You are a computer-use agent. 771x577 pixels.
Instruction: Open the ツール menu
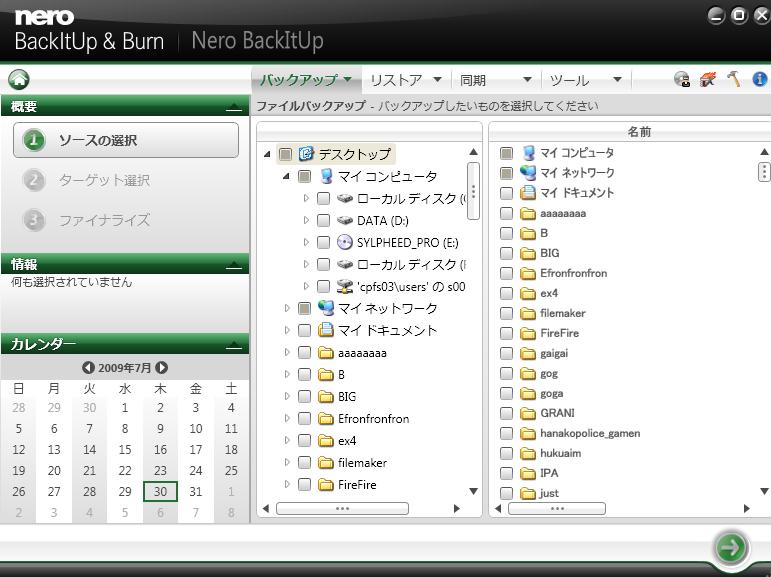coord(586,80)
